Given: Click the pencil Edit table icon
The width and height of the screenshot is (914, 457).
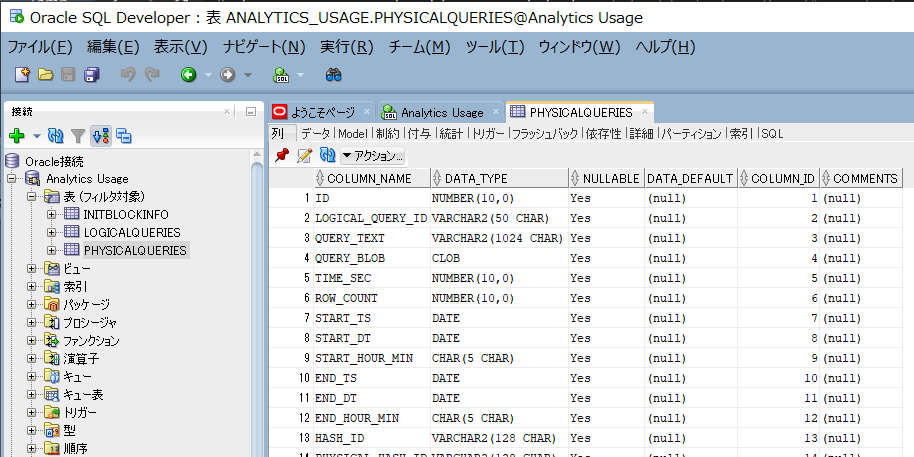Looking at the screenshot, I should pos(305,156).
